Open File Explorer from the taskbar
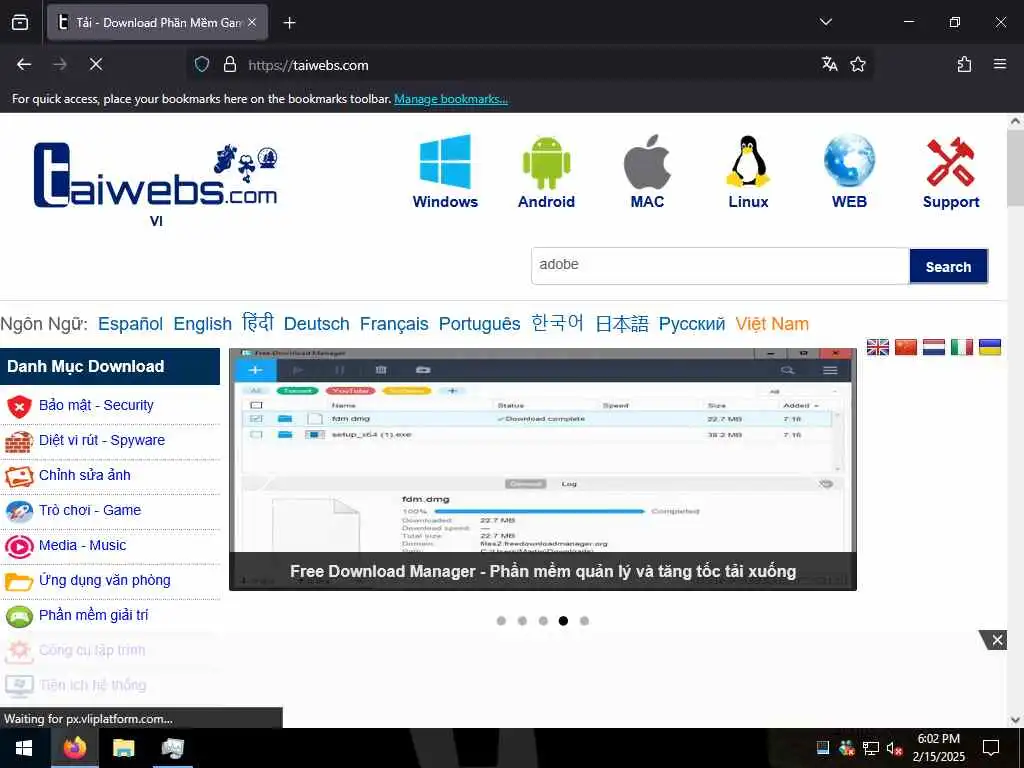The width and height of the screenshot is (1024, 768). point(123,748)
